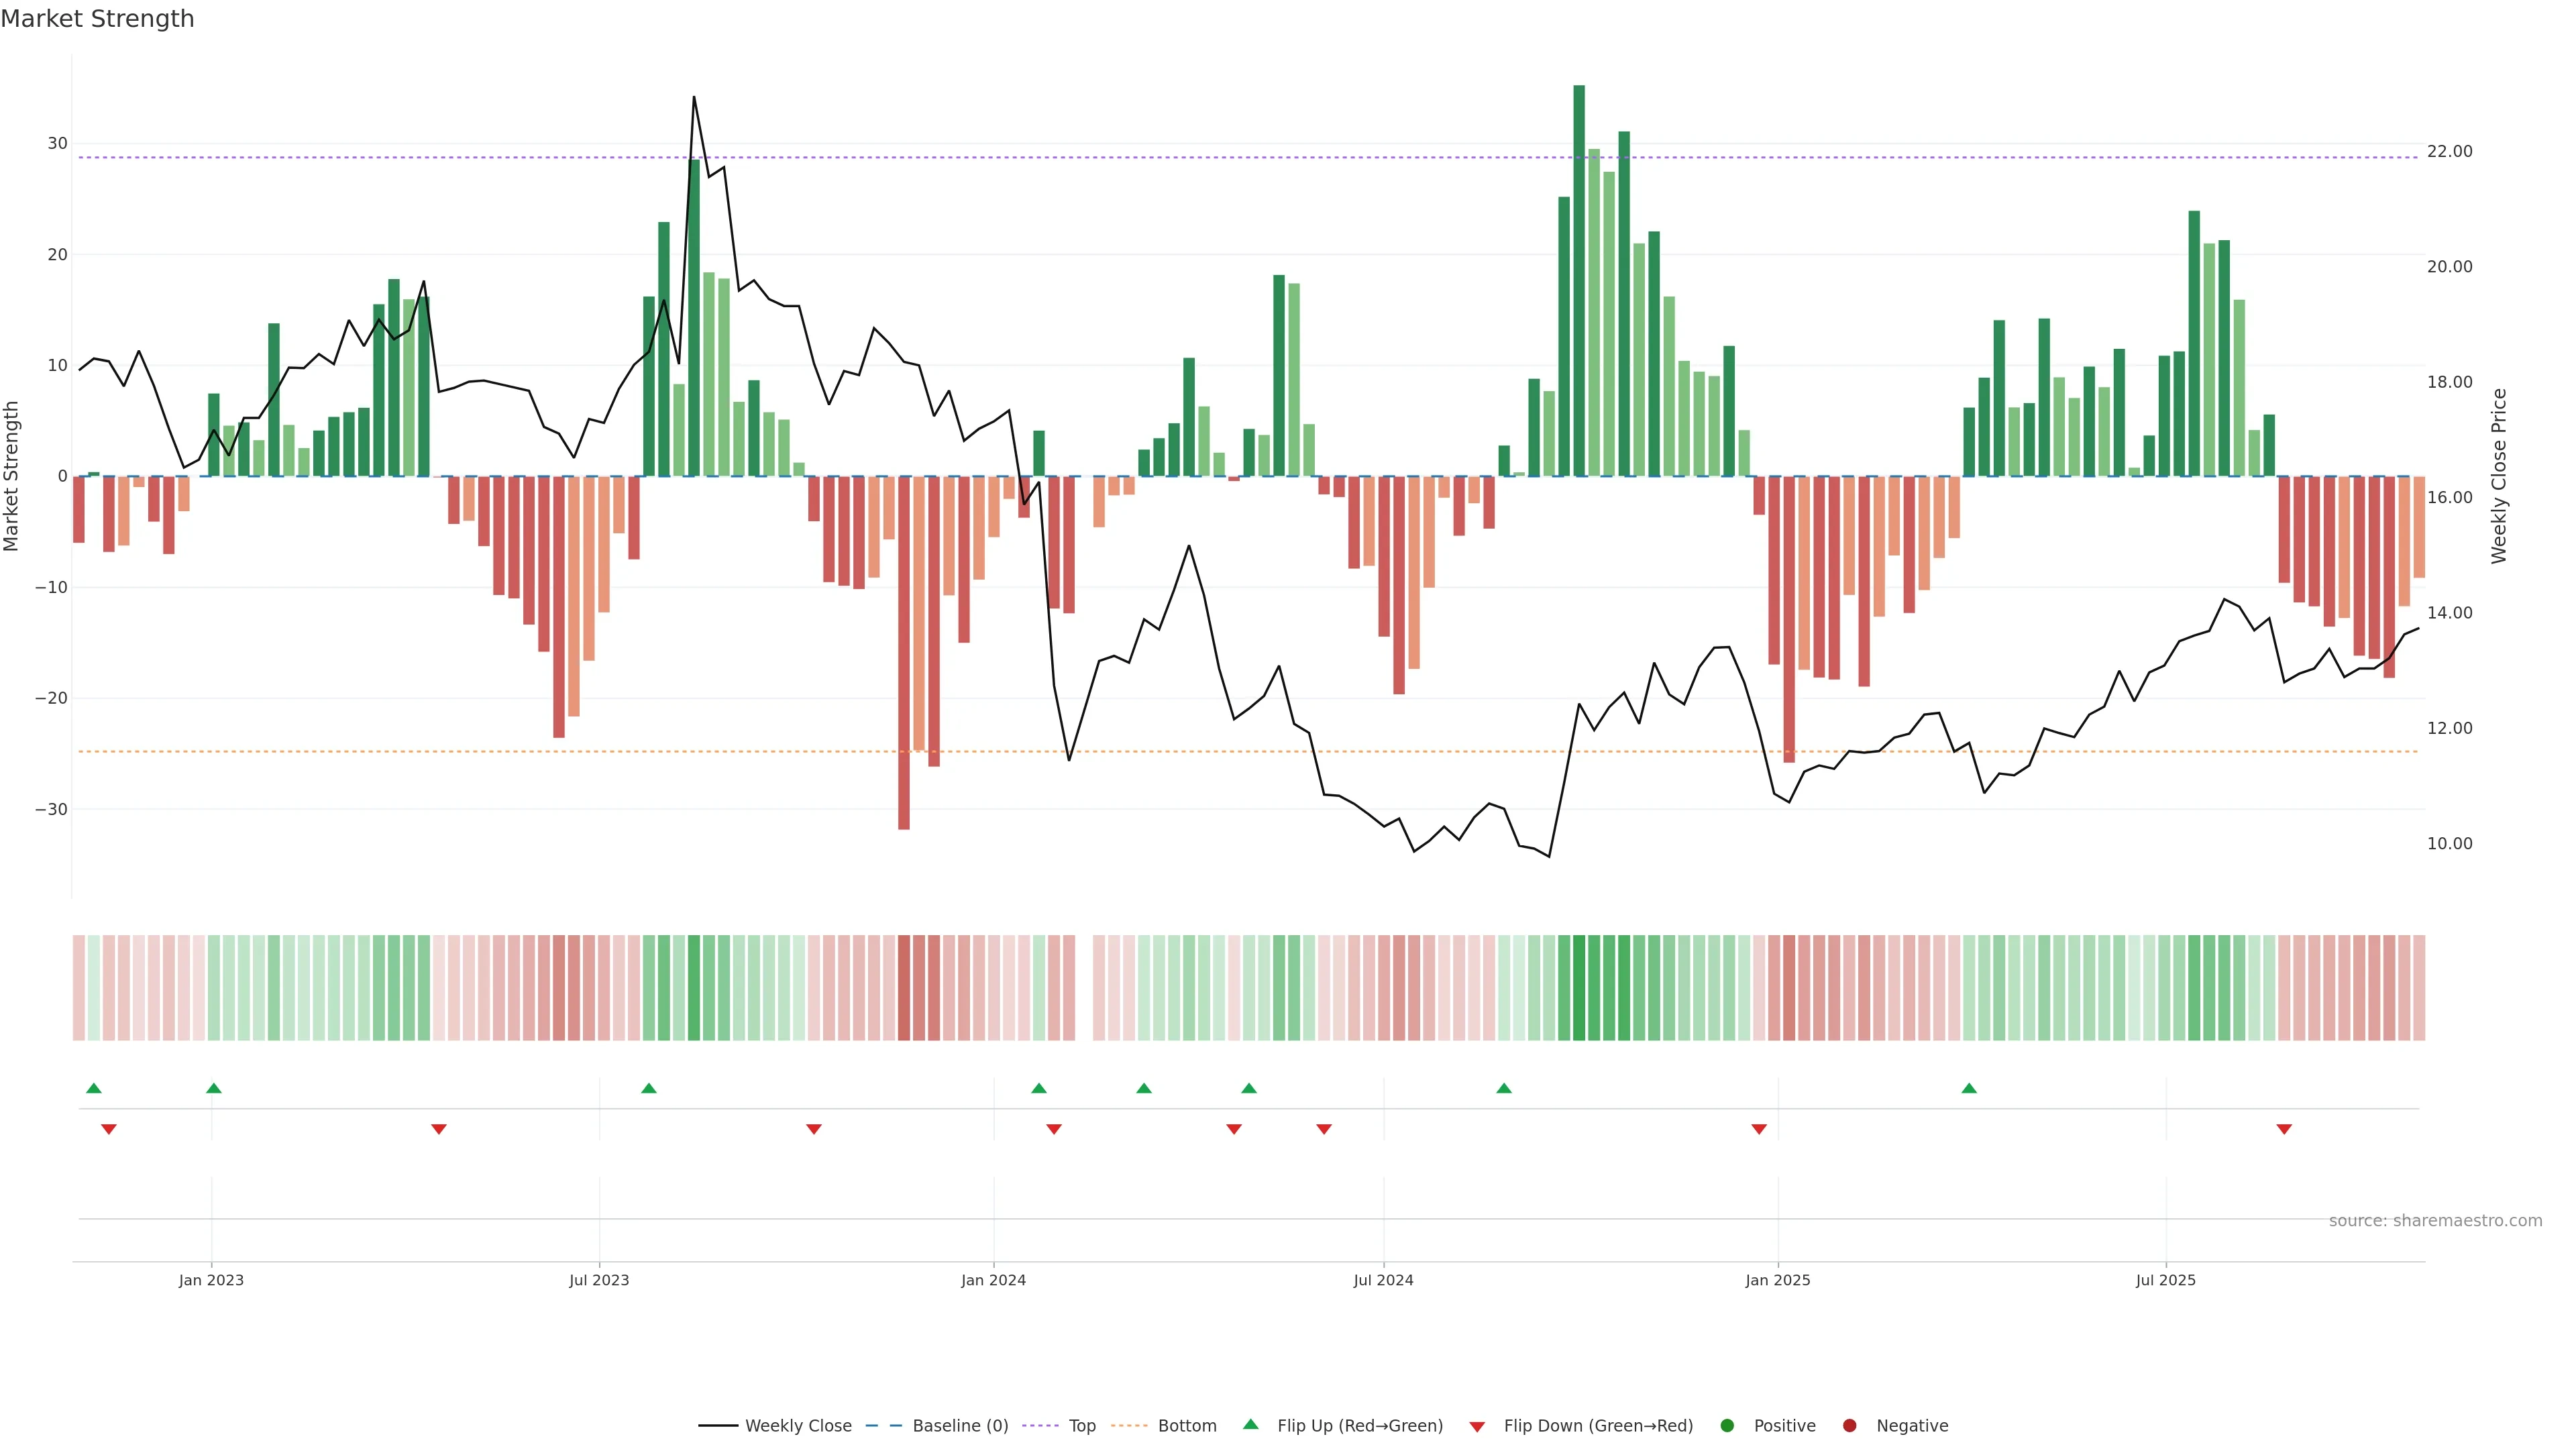The image size is (2576, 1449).
Task: Click the first flip-up triangle marker on the left
Action: tap(94, 1088)
